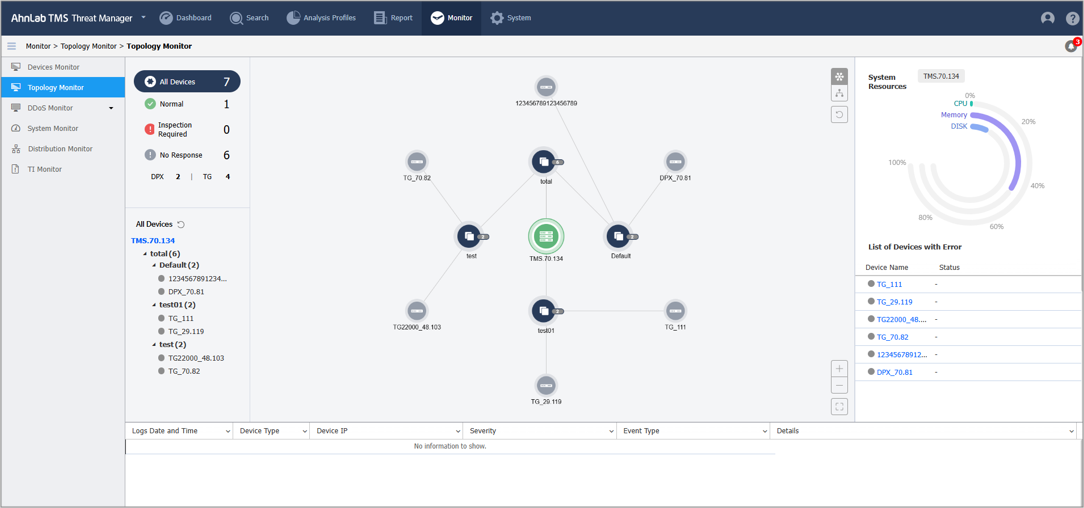
Task: Collapse the test (2) tree group
Action: [x=155, y=344]
